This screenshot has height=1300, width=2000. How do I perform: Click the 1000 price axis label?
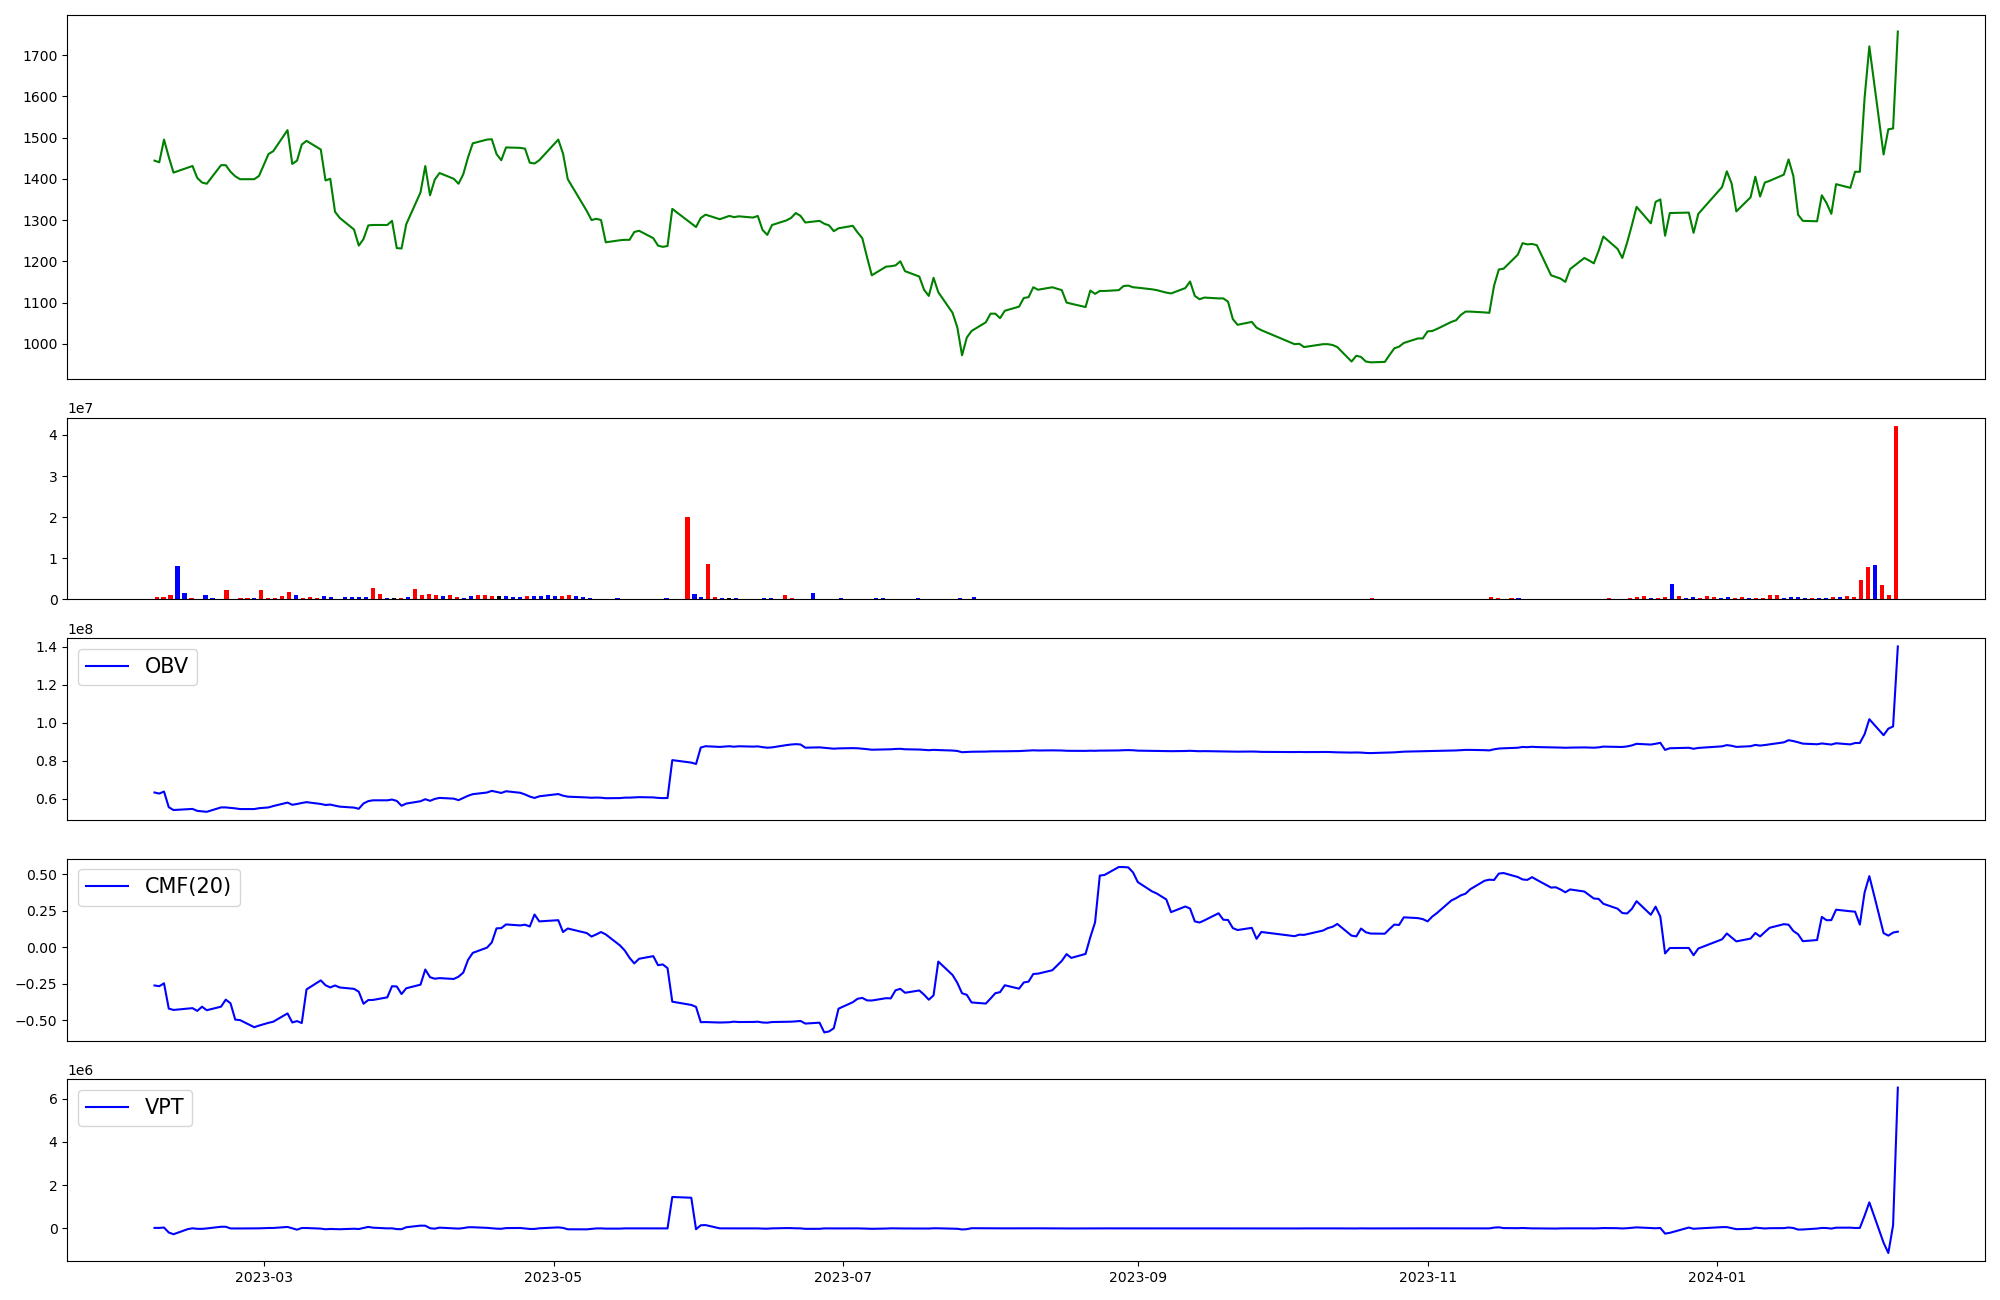coord(39,344)
